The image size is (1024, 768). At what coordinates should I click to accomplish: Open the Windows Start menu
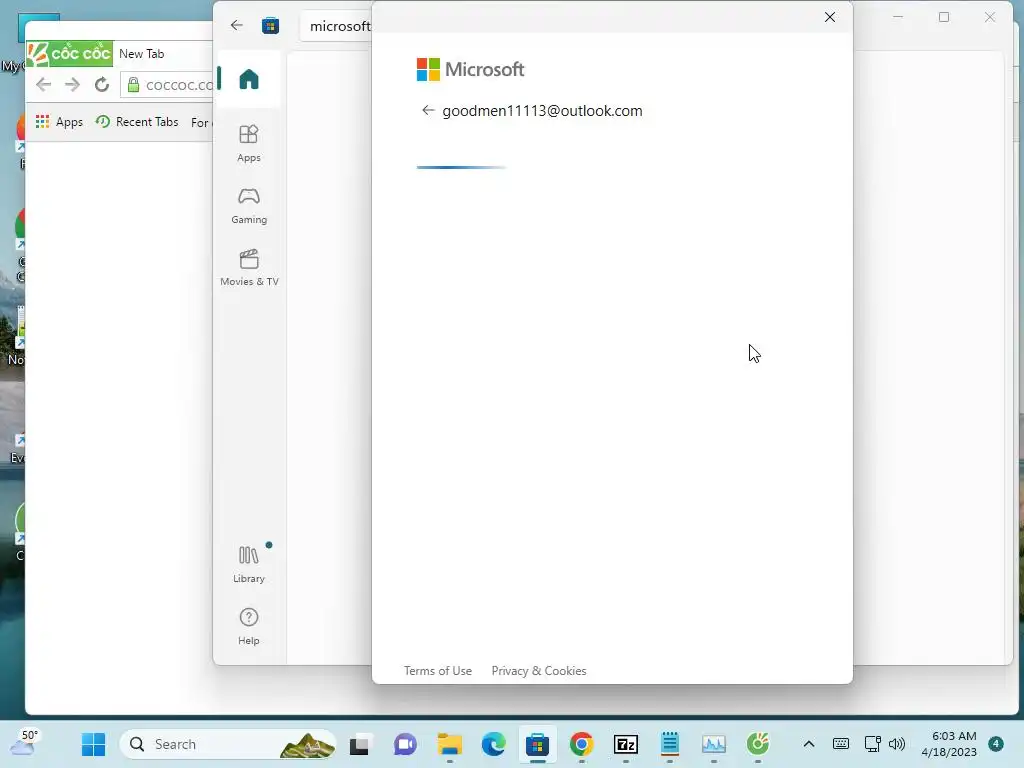coord(93,744)
